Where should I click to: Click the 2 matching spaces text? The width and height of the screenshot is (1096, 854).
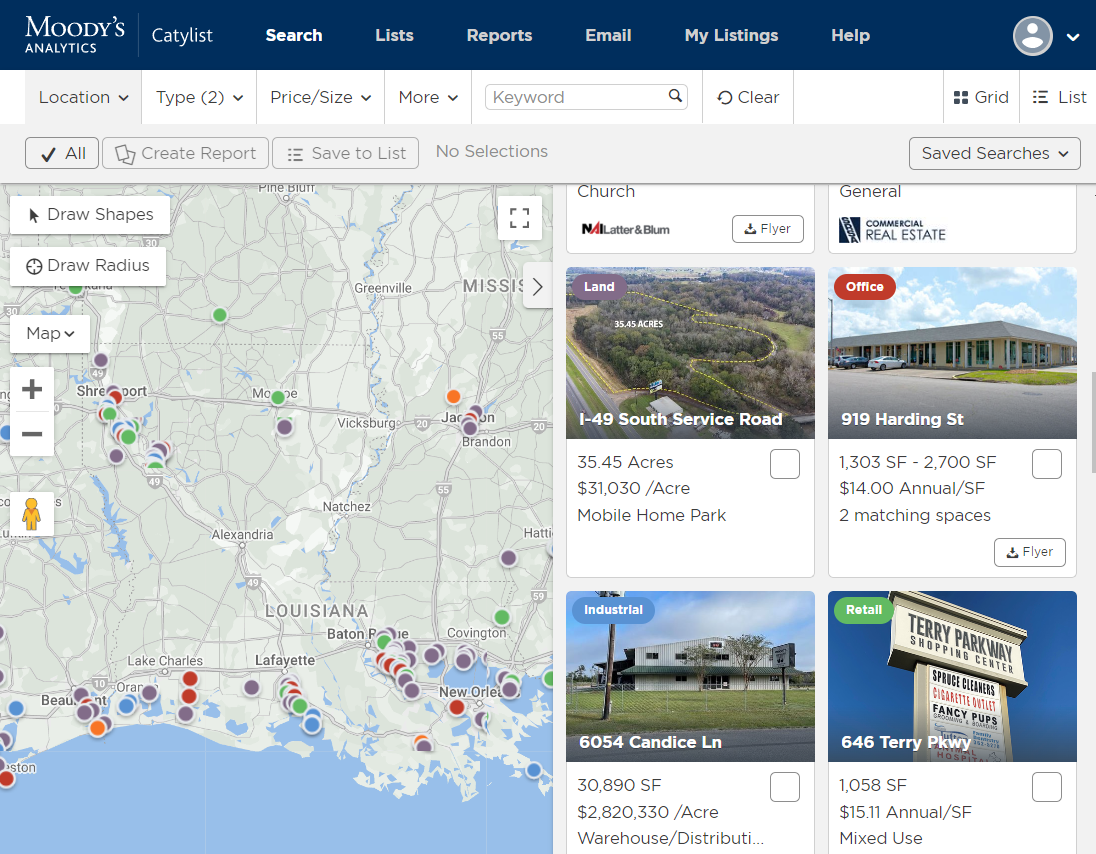tap(915, 515)
